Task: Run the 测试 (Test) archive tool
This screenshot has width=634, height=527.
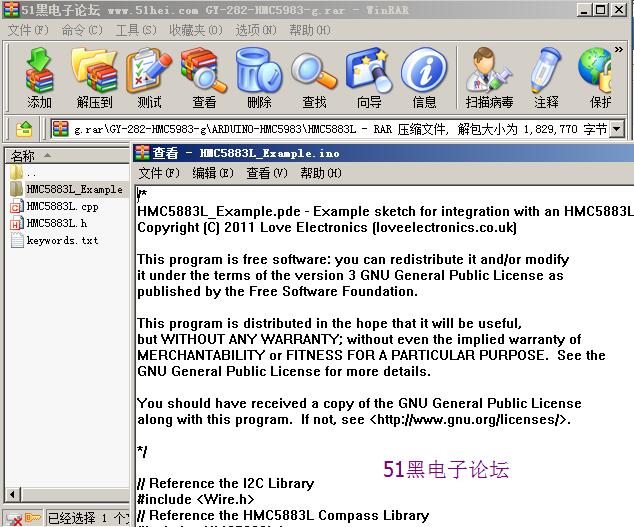Action: click(149, 77)
